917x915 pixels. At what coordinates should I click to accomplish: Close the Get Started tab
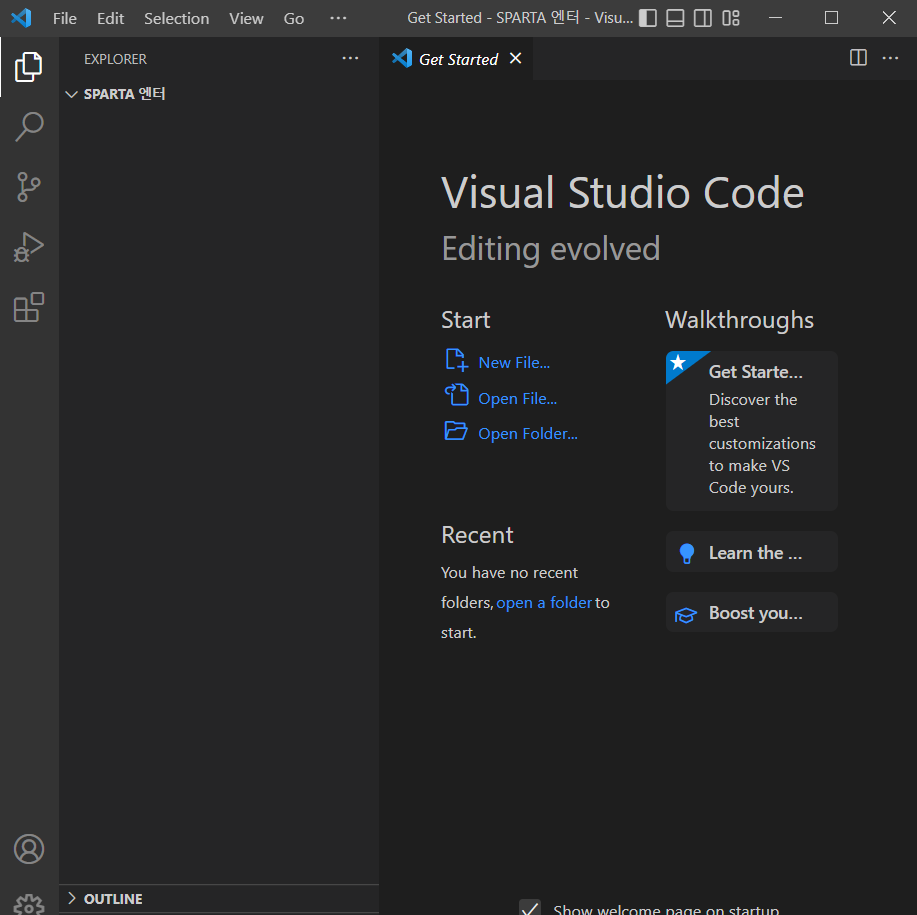(x=515, y=58)
